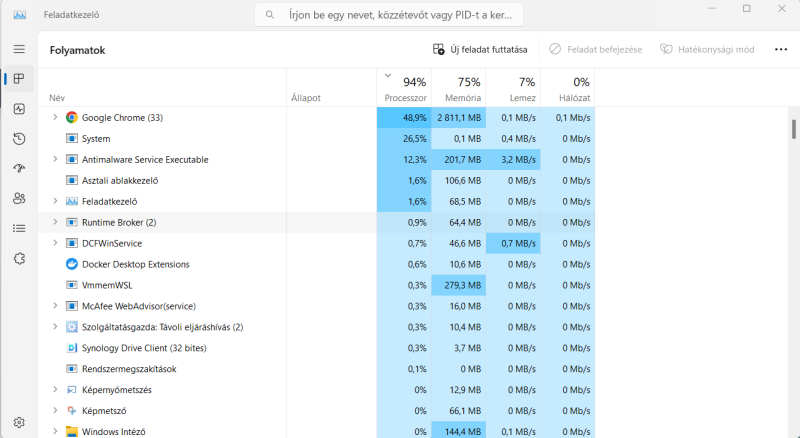Expand the McAfee WebAdvisor service row
The image size is (800, 438).
click(55, 306)
